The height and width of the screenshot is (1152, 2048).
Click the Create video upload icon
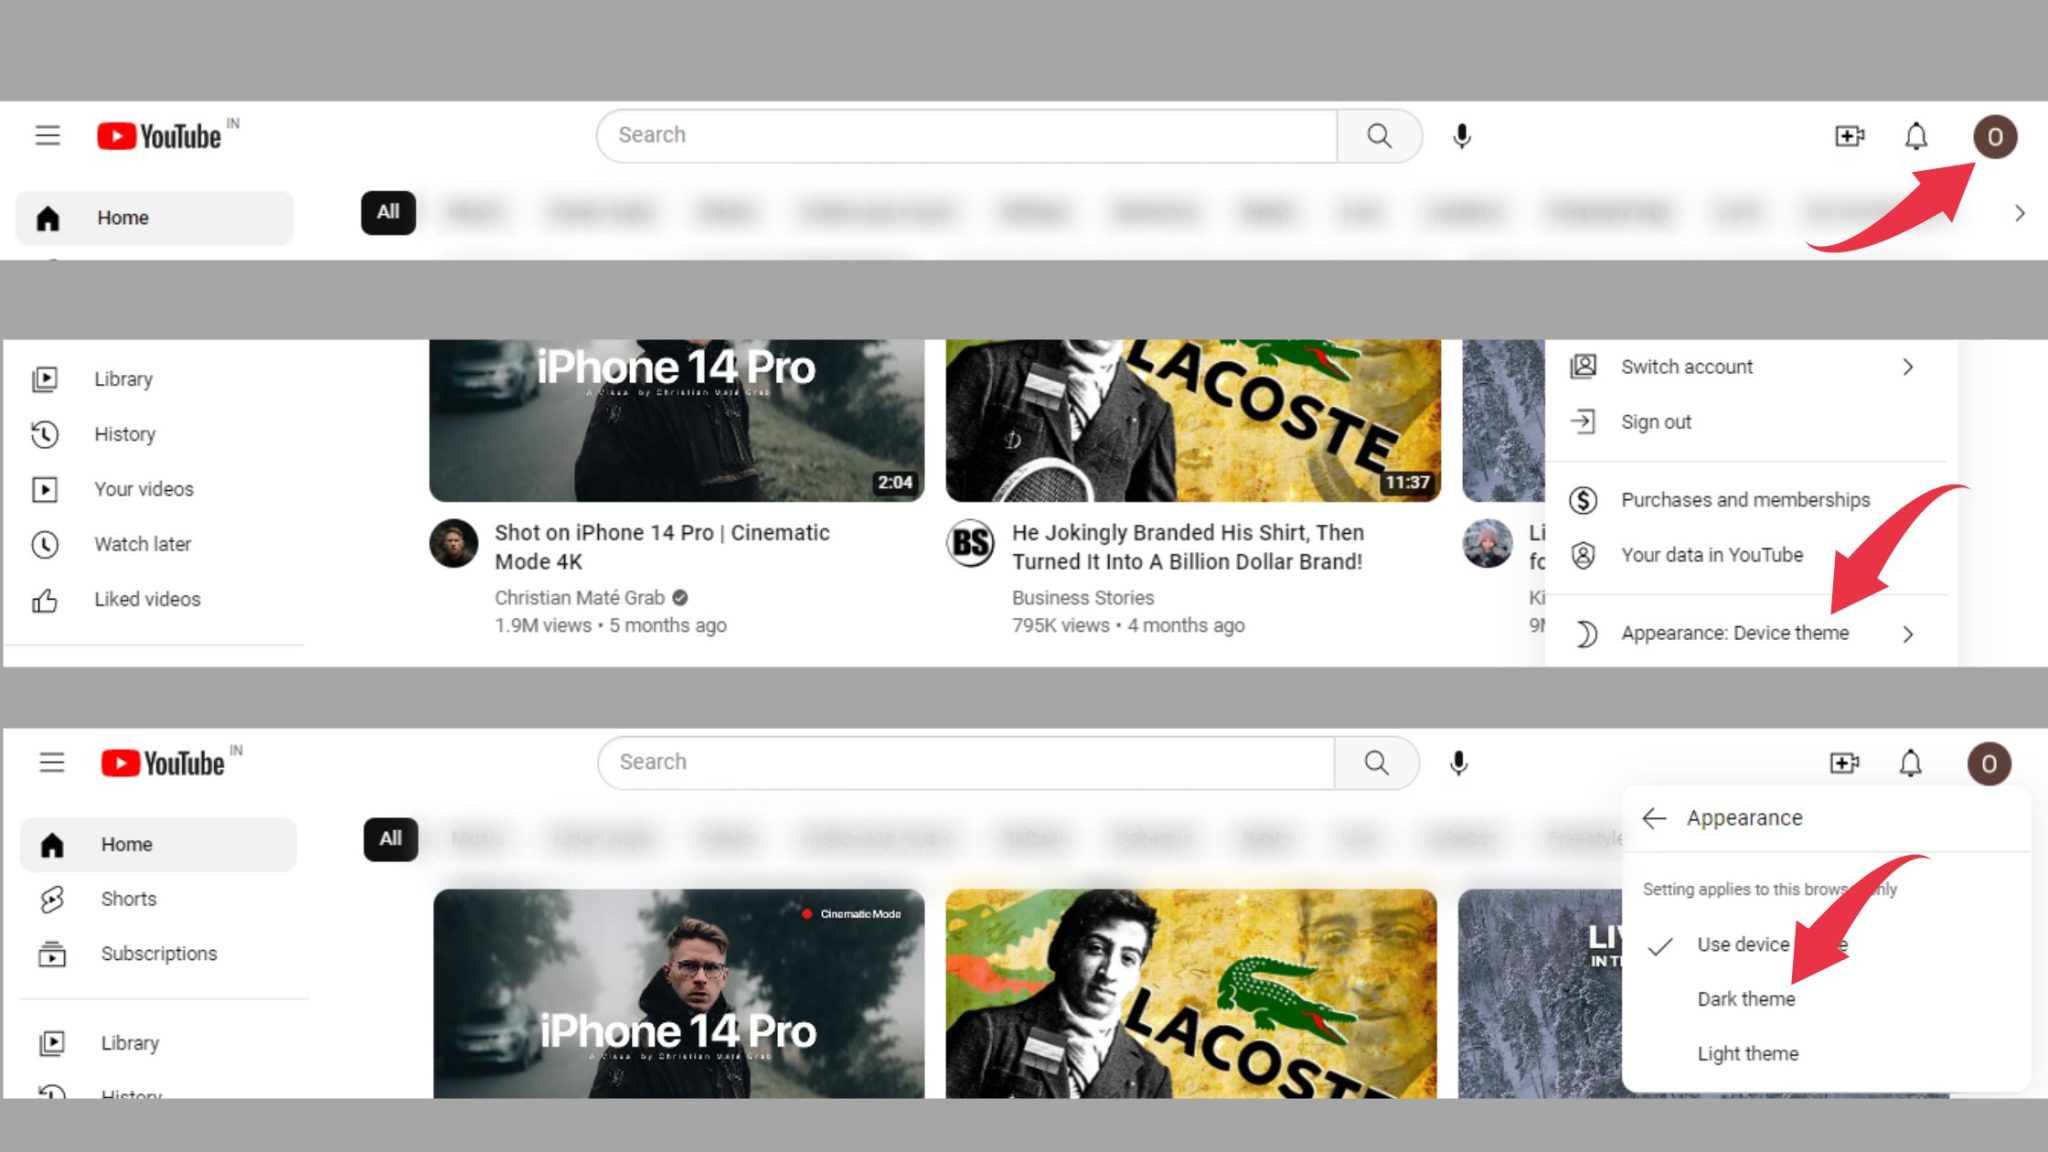(1849, 136)
